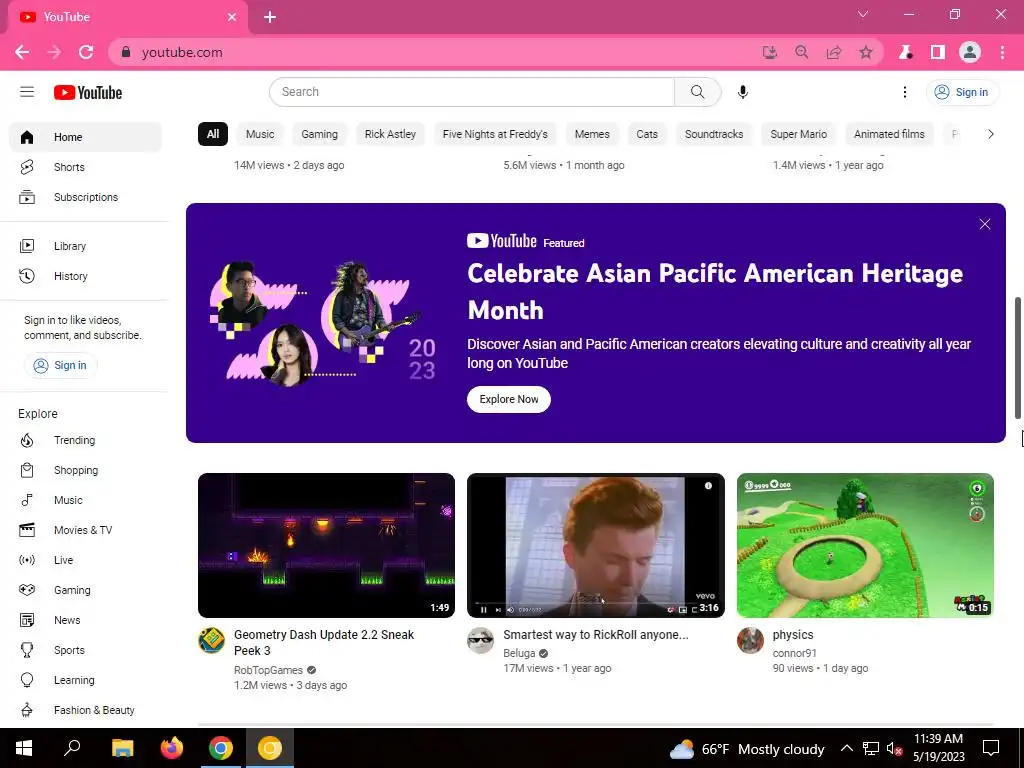Click the Geometry Dash video thumbnail
This screenshot has height=768, width=1024.
pyautogui.click(x=327, y=545)
